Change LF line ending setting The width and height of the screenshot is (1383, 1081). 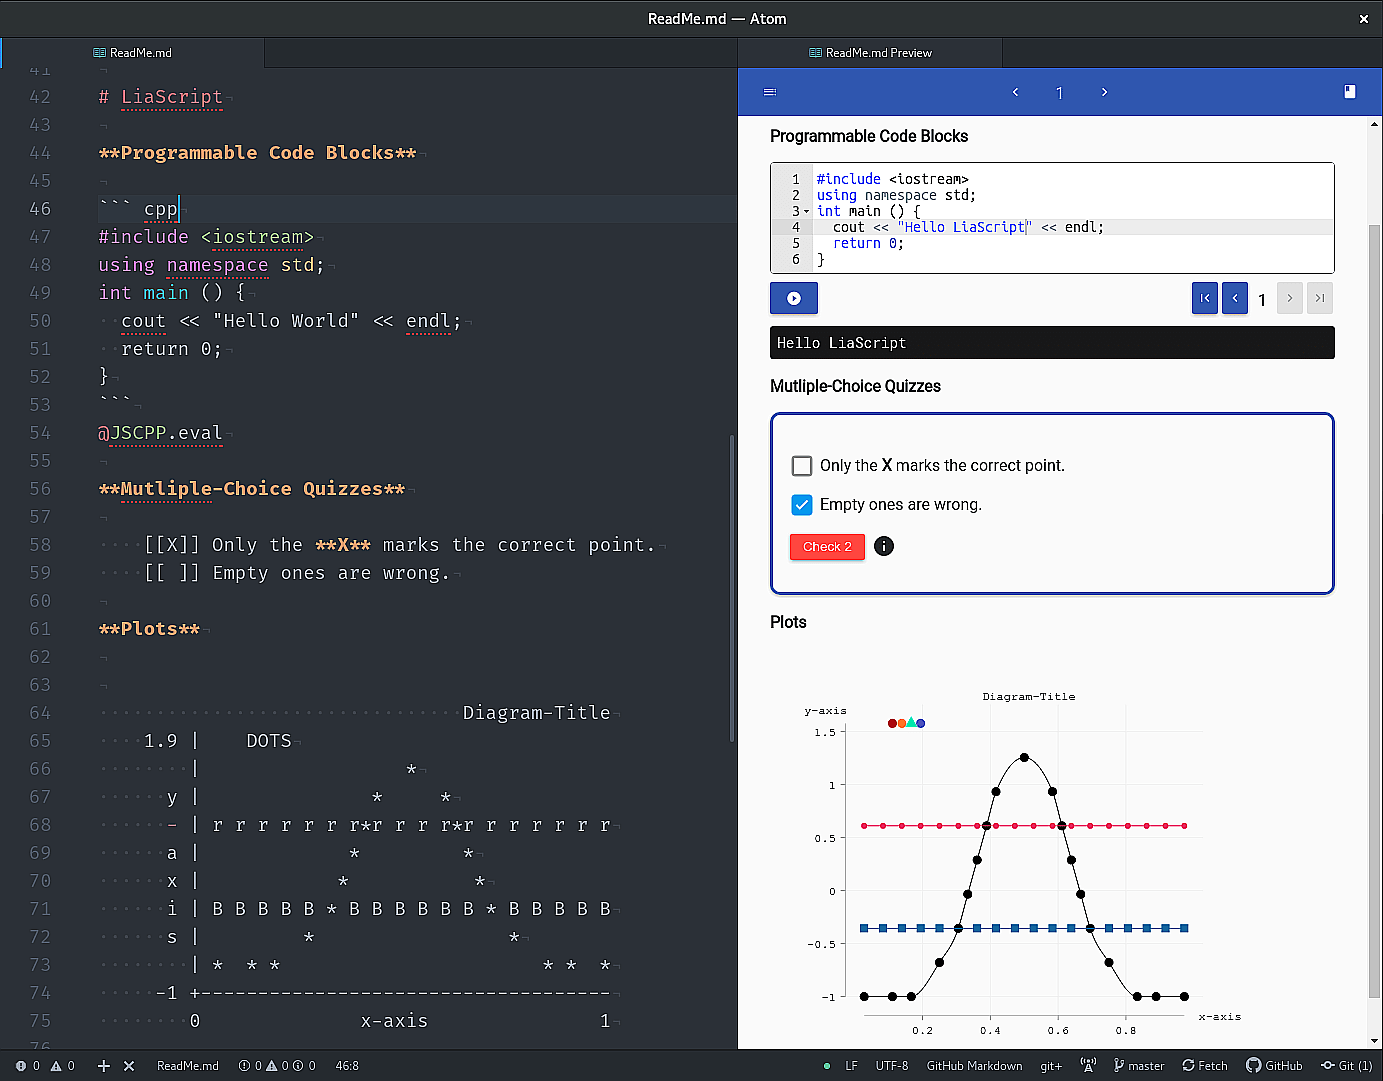click(x=851, y=1066)
